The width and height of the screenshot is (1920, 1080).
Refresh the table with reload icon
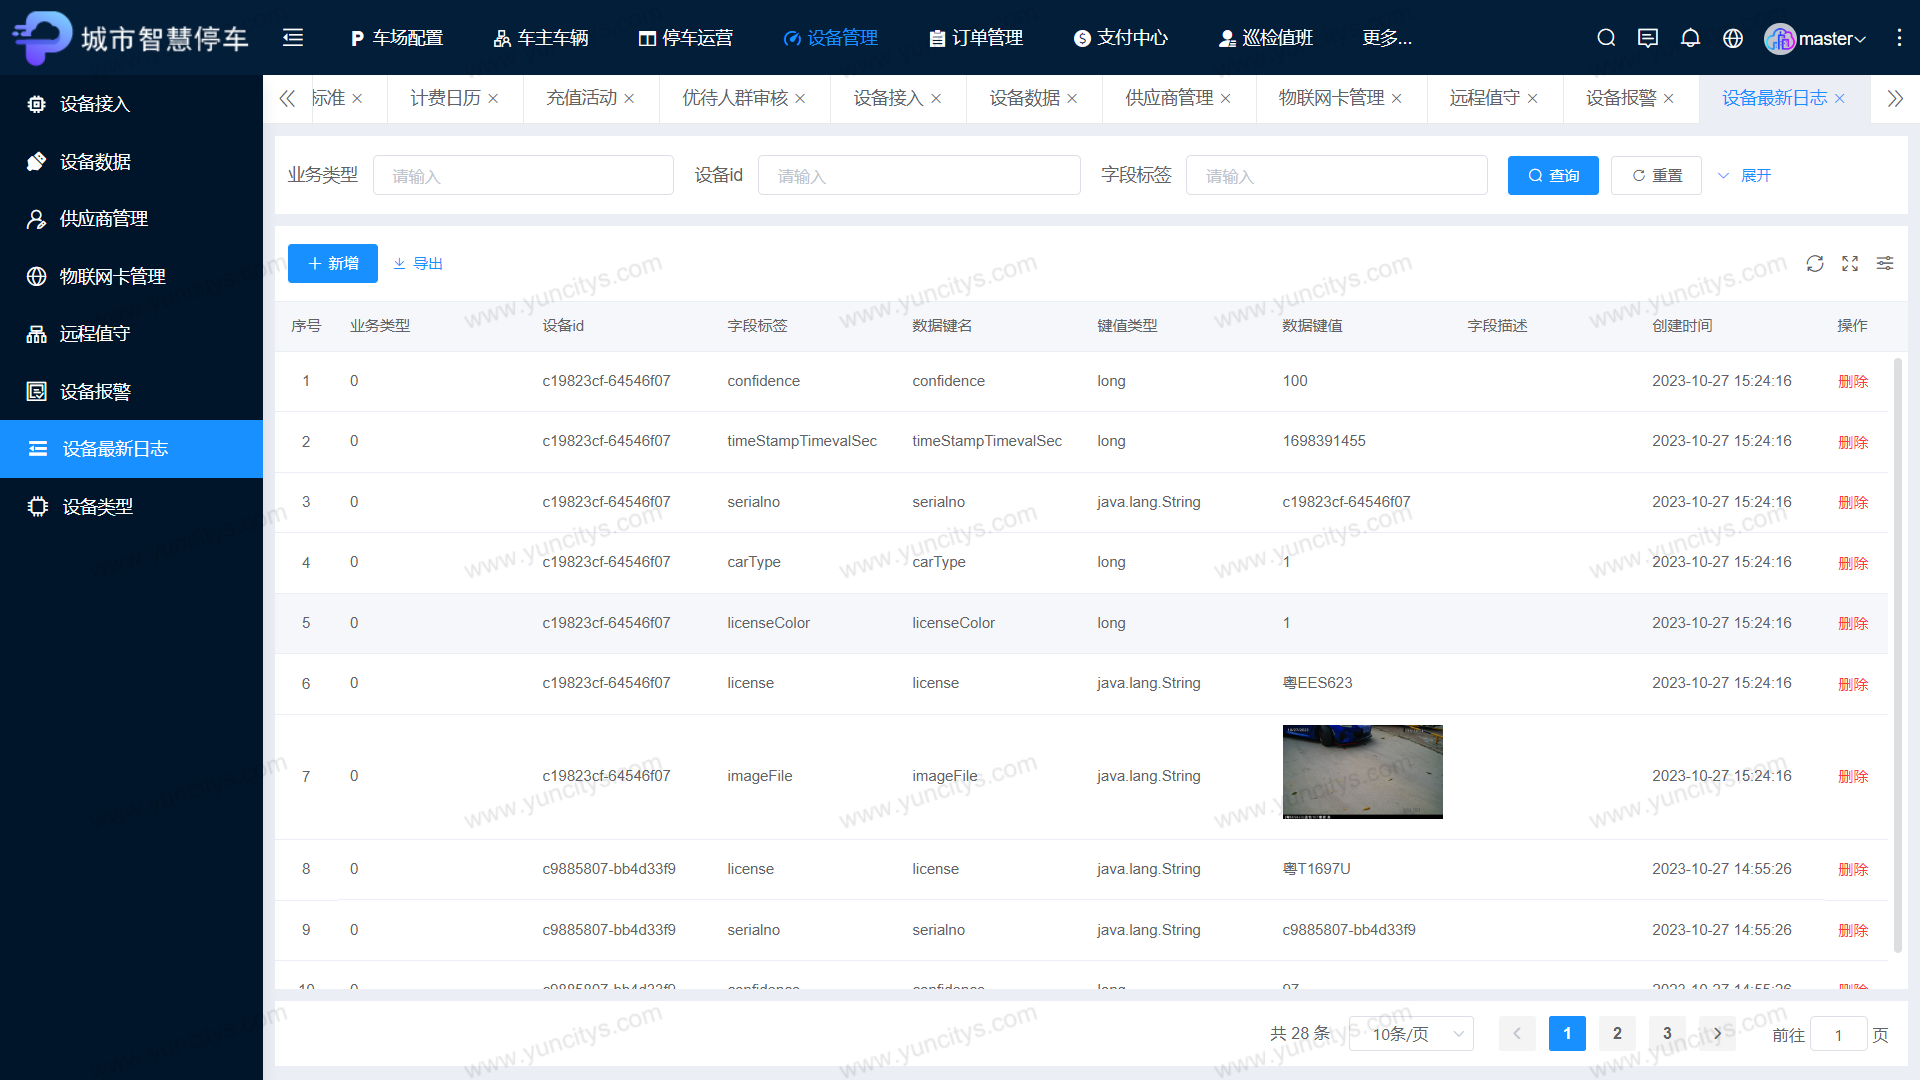pyautogui.click(x=1815, y=263)
